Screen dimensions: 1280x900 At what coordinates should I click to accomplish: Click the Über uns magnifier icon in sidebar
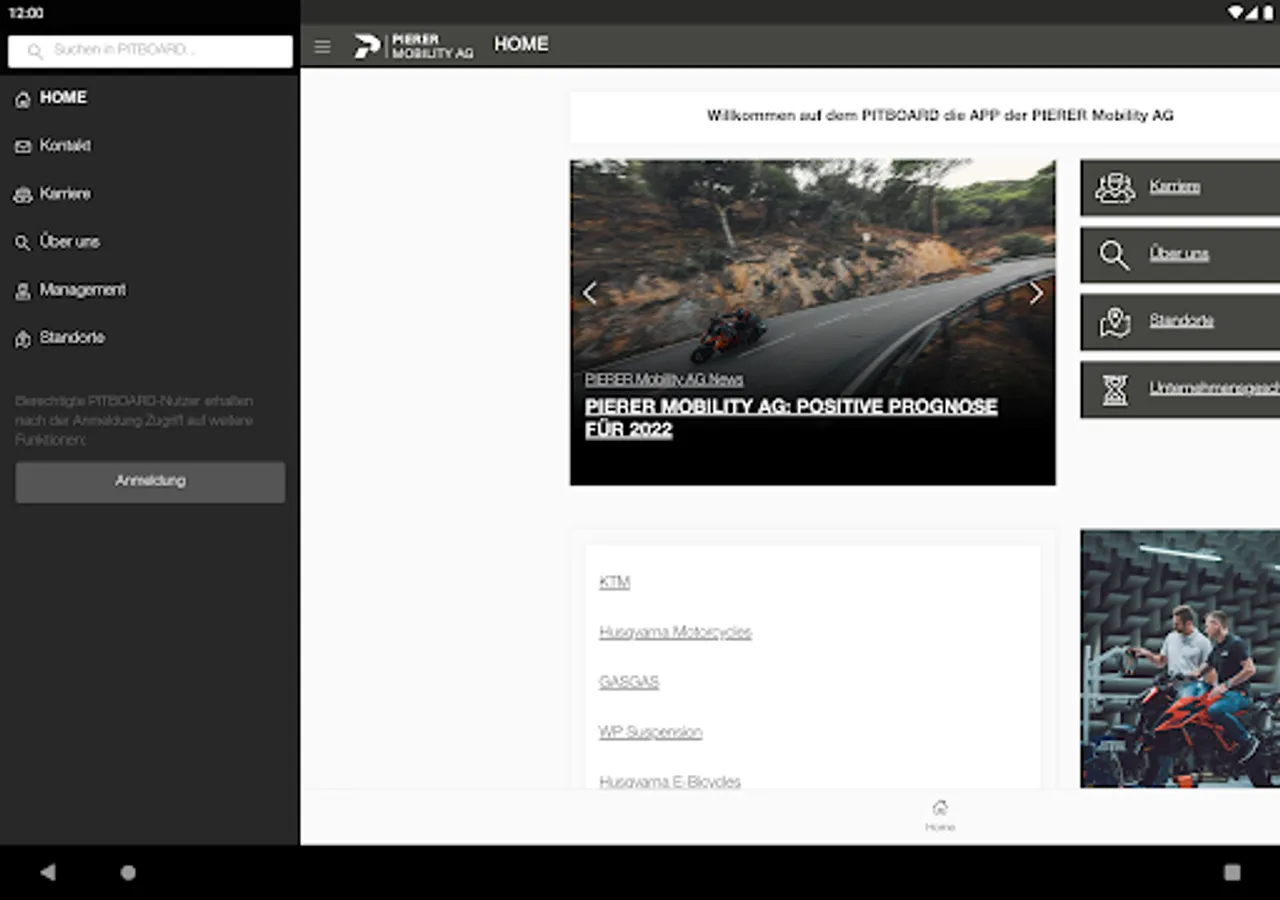click(x=23, y=243)
